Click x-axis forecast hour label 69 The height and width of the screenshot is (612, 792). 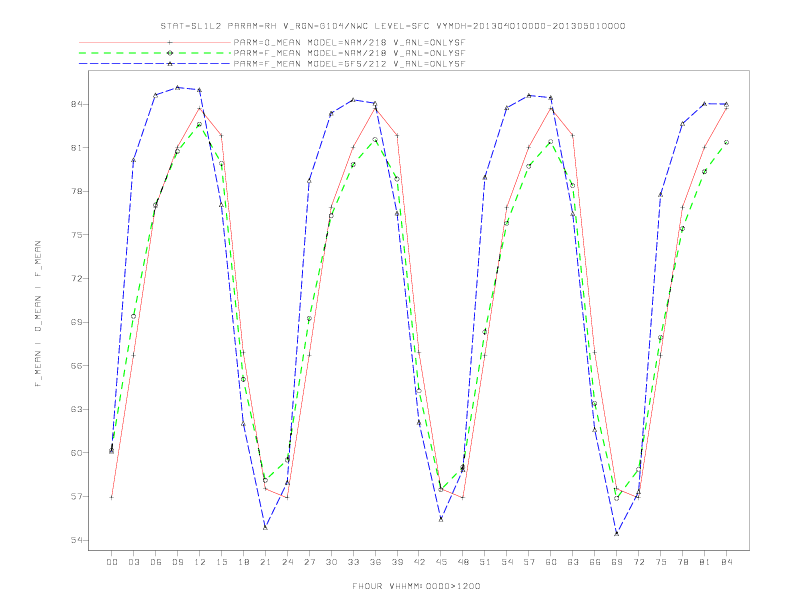tap(617, 562)
